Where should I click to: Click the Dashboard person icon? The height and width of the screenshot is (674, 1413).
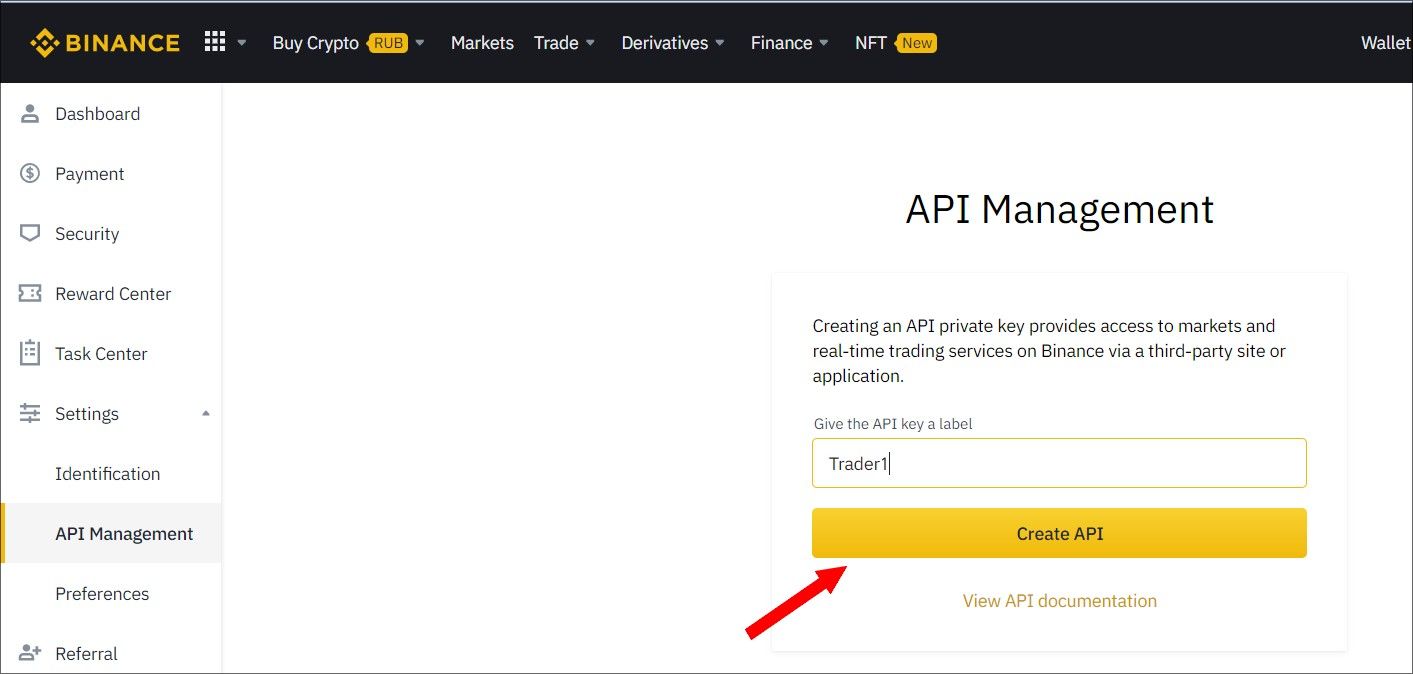tap(30, 113)
